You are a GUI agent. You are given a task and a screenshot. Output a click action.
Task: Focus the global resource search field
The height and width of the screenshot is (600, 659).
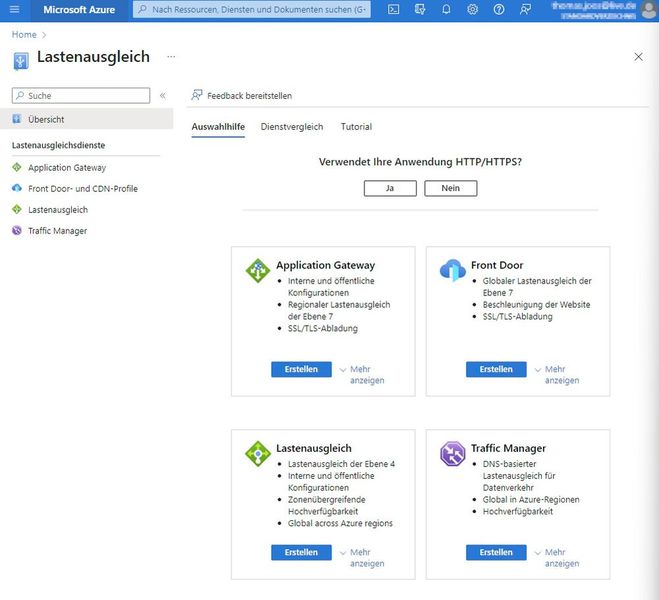tap(252, 9)
